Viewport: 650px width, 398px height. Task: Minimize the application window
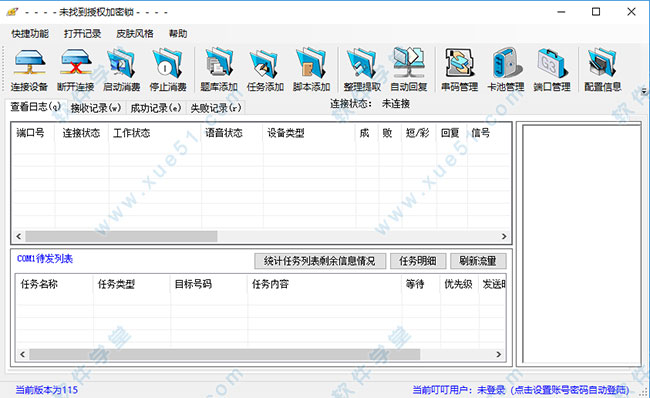[x=561, y=12]
